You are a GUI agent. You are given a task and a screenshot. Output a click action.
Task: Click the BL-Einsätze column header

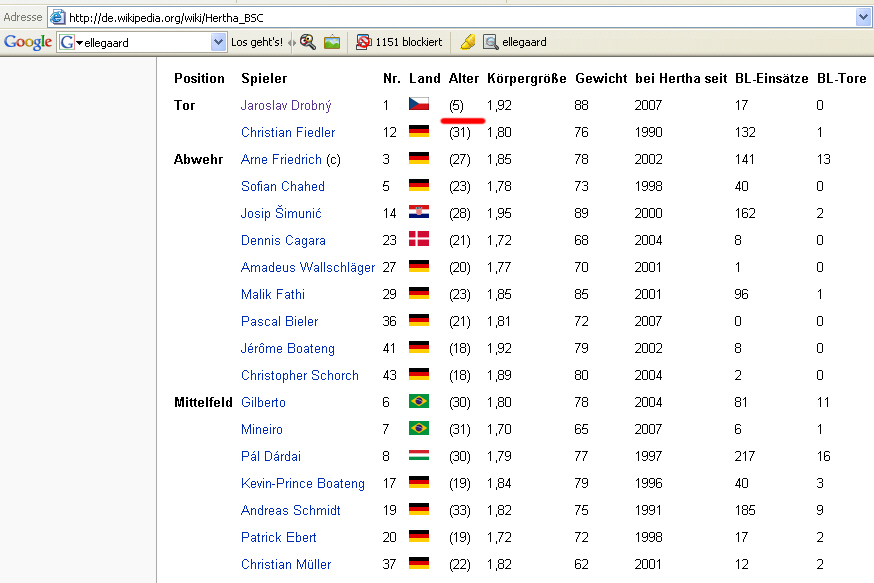pyautogui.click(x=771, y=79)
